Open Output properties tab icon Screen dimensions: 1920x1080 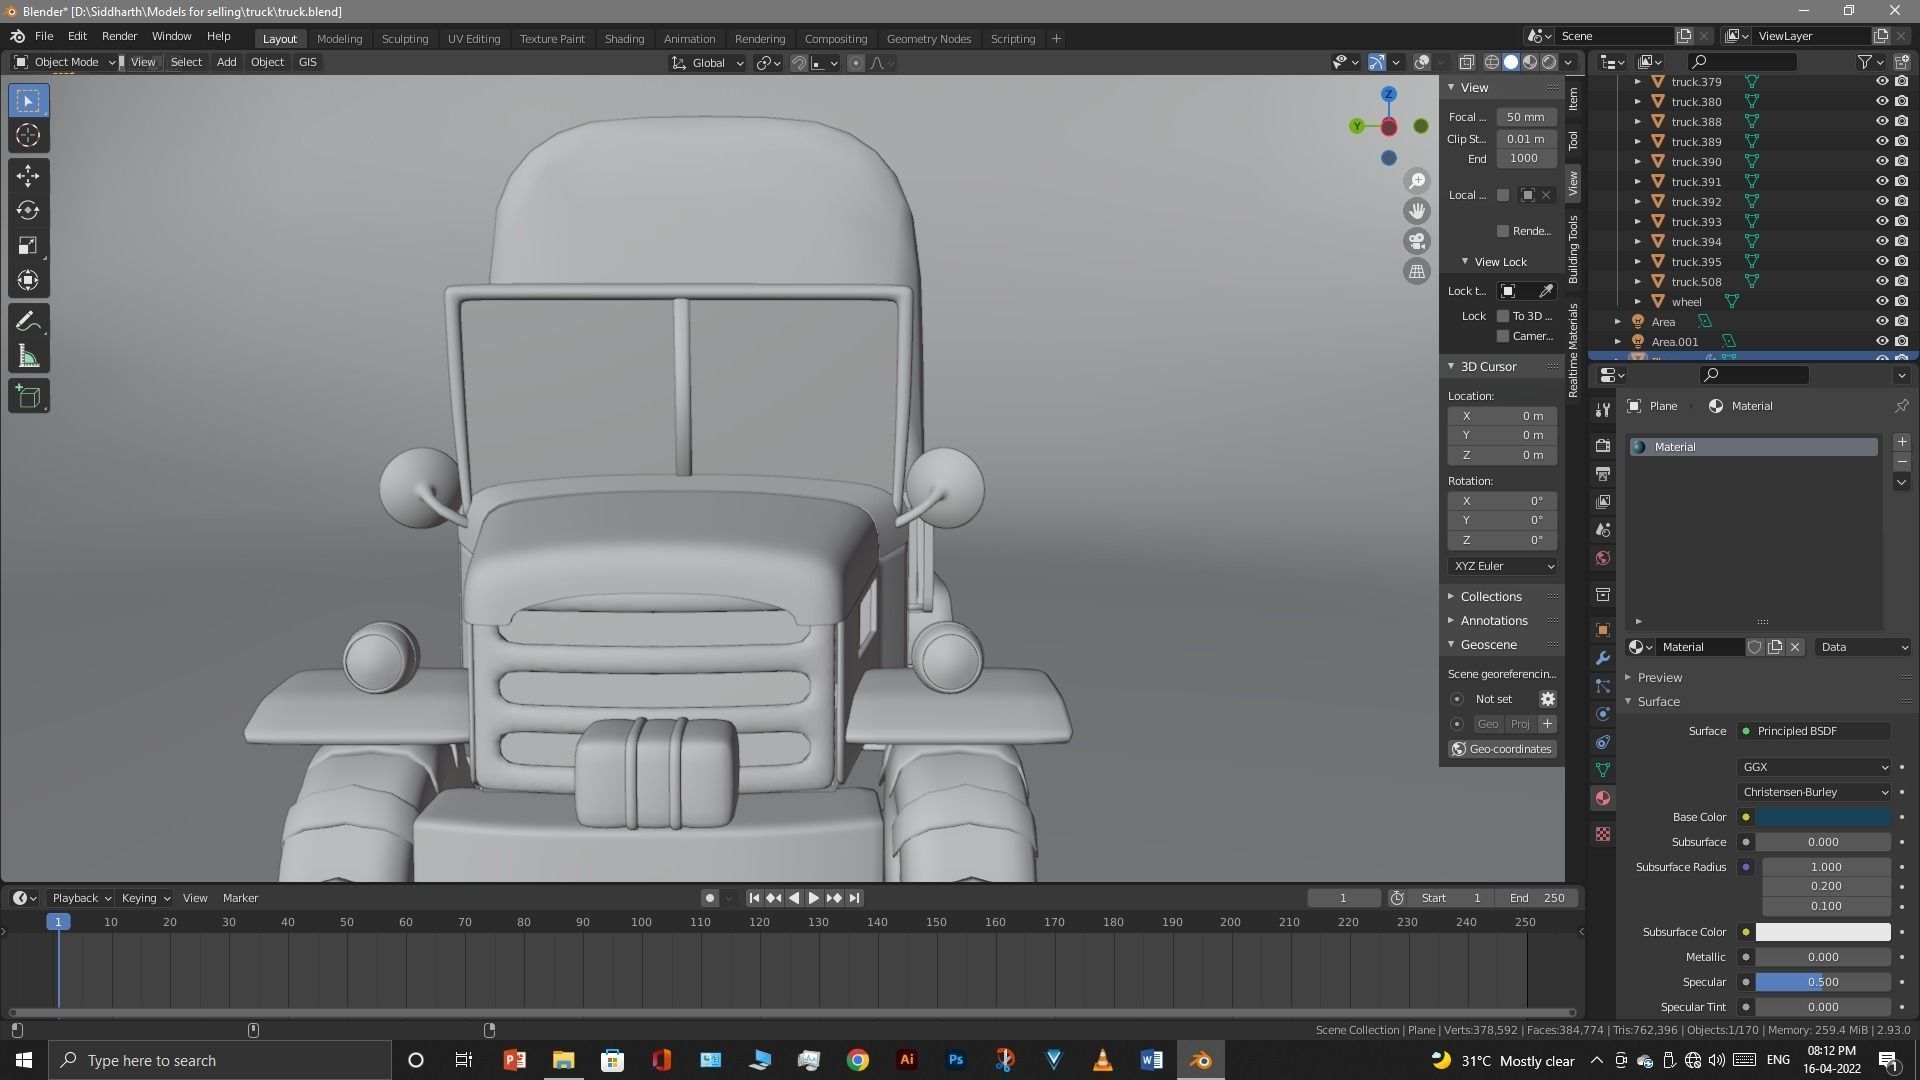tap(1603, 474)
